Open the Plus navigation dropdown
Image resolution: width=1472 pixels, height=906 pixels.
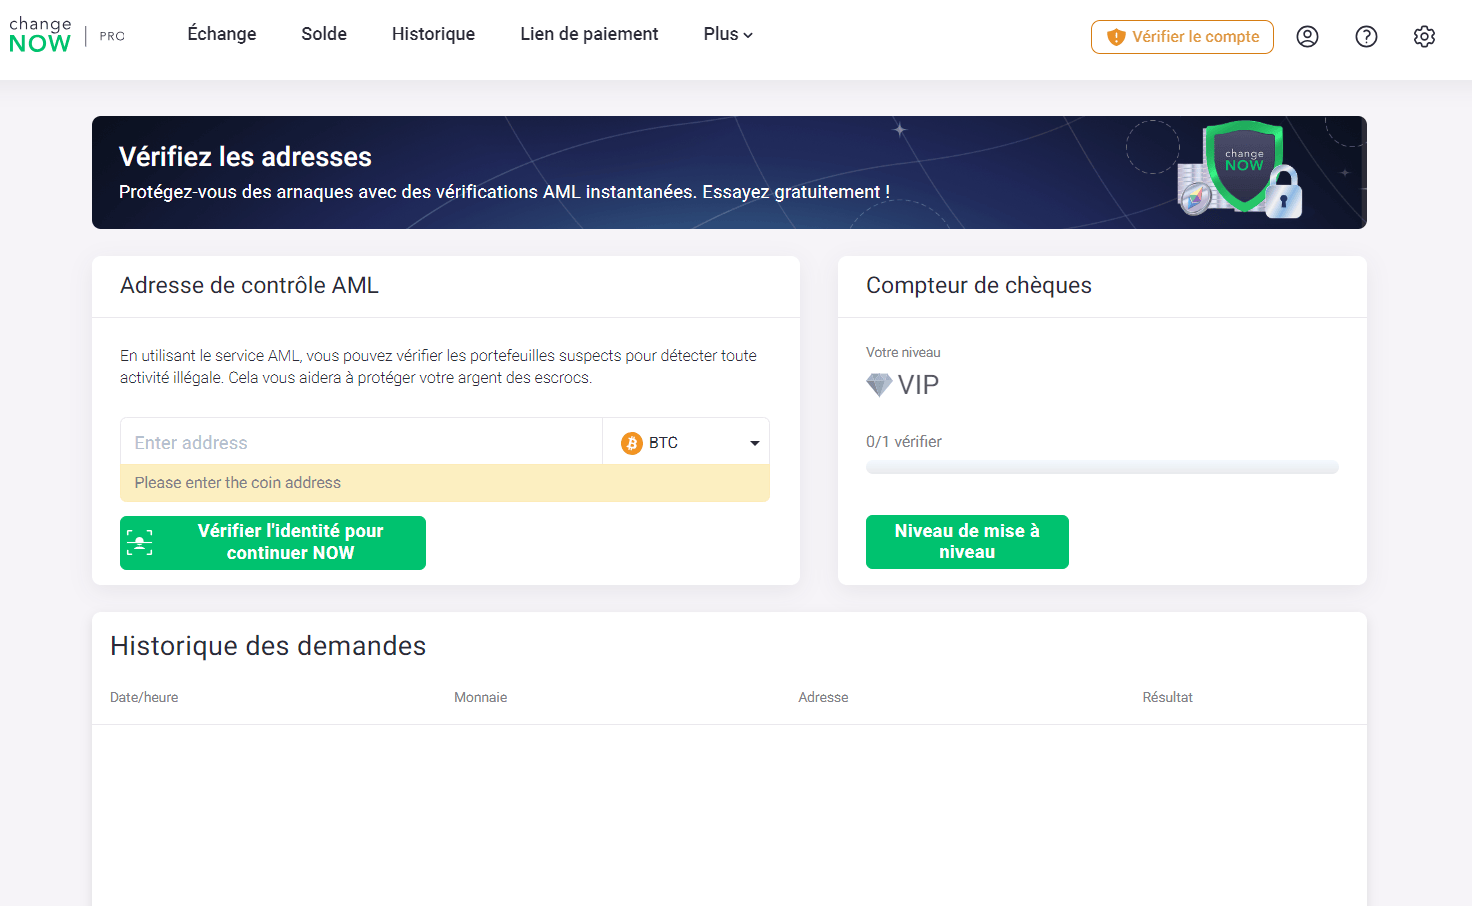[727, 33]
